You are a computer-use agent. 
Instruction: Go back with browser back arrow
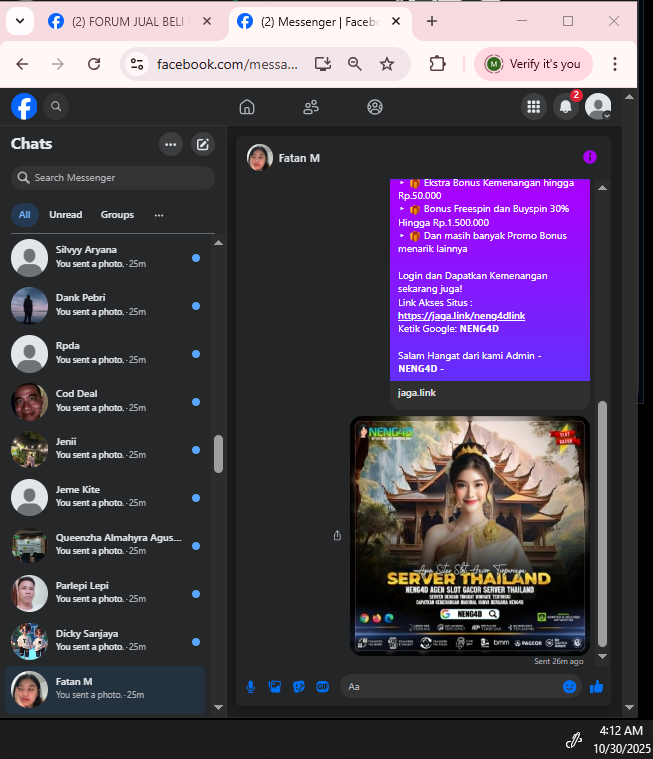click(22, 64)
